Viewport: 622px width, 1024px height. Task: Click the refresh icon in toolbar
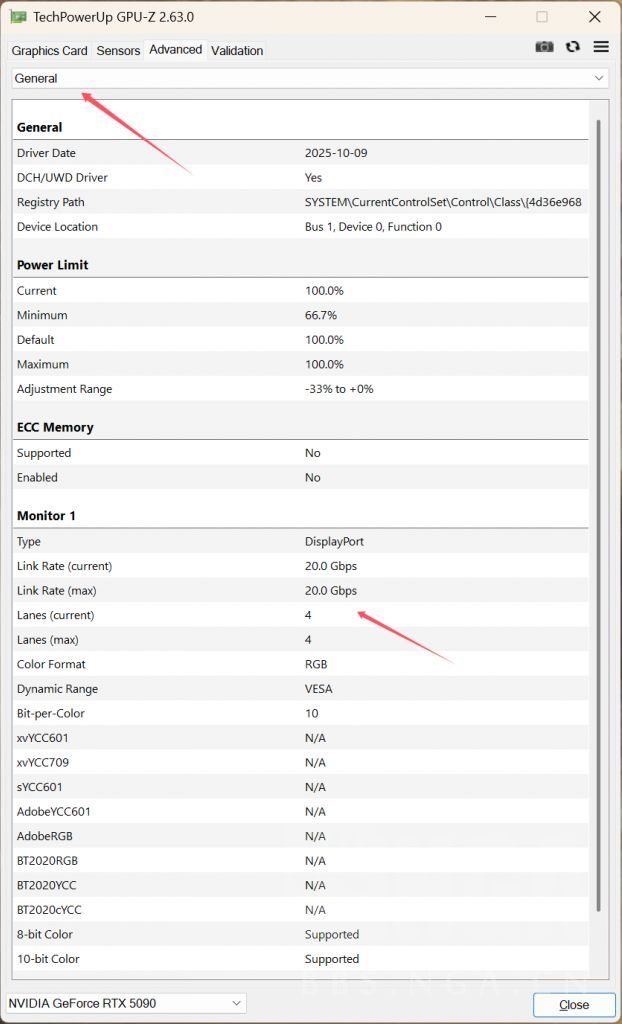[573, 47]
